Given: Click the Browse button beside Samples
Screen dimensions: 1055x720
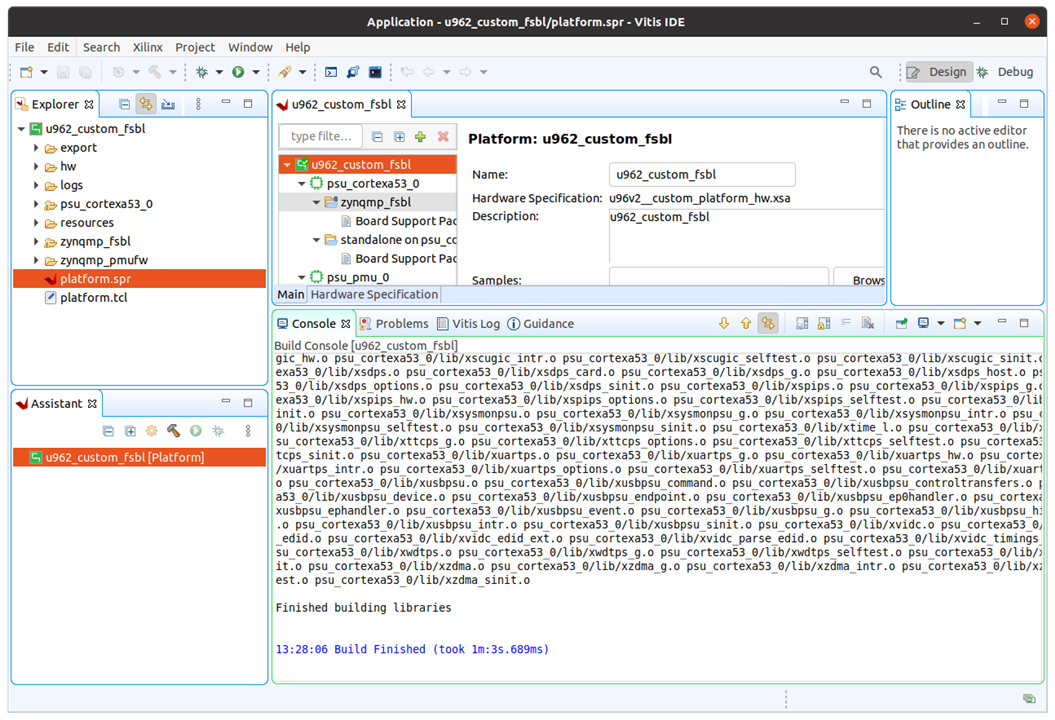Looking at the screenshot, I should coord(859,280).
